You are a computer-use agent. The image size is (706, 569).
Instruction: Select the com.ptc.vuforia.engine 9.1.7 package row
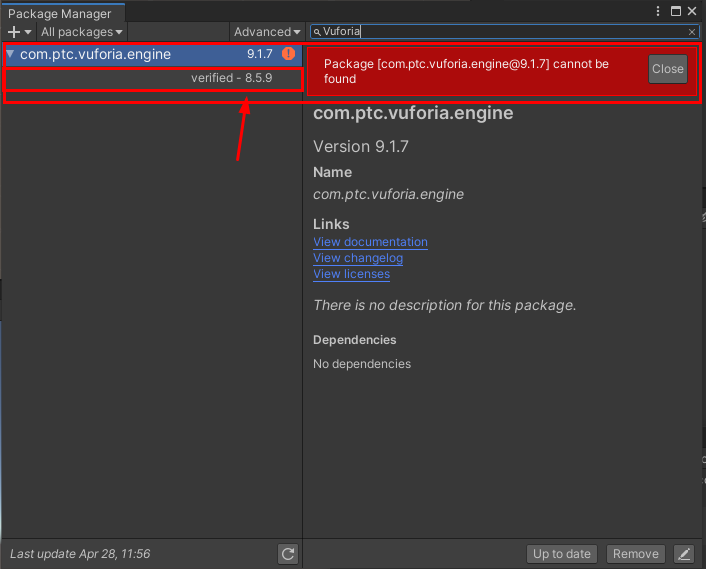point(154,54)
